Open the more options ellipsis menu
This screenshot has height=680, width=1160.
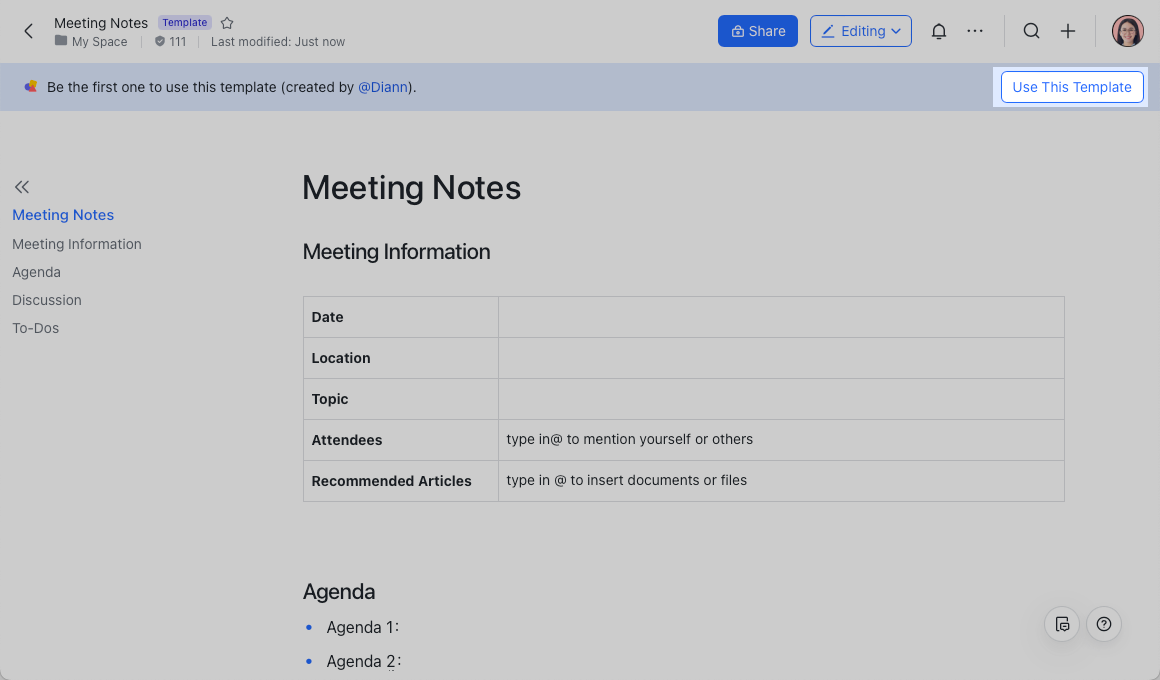(975, 31)
